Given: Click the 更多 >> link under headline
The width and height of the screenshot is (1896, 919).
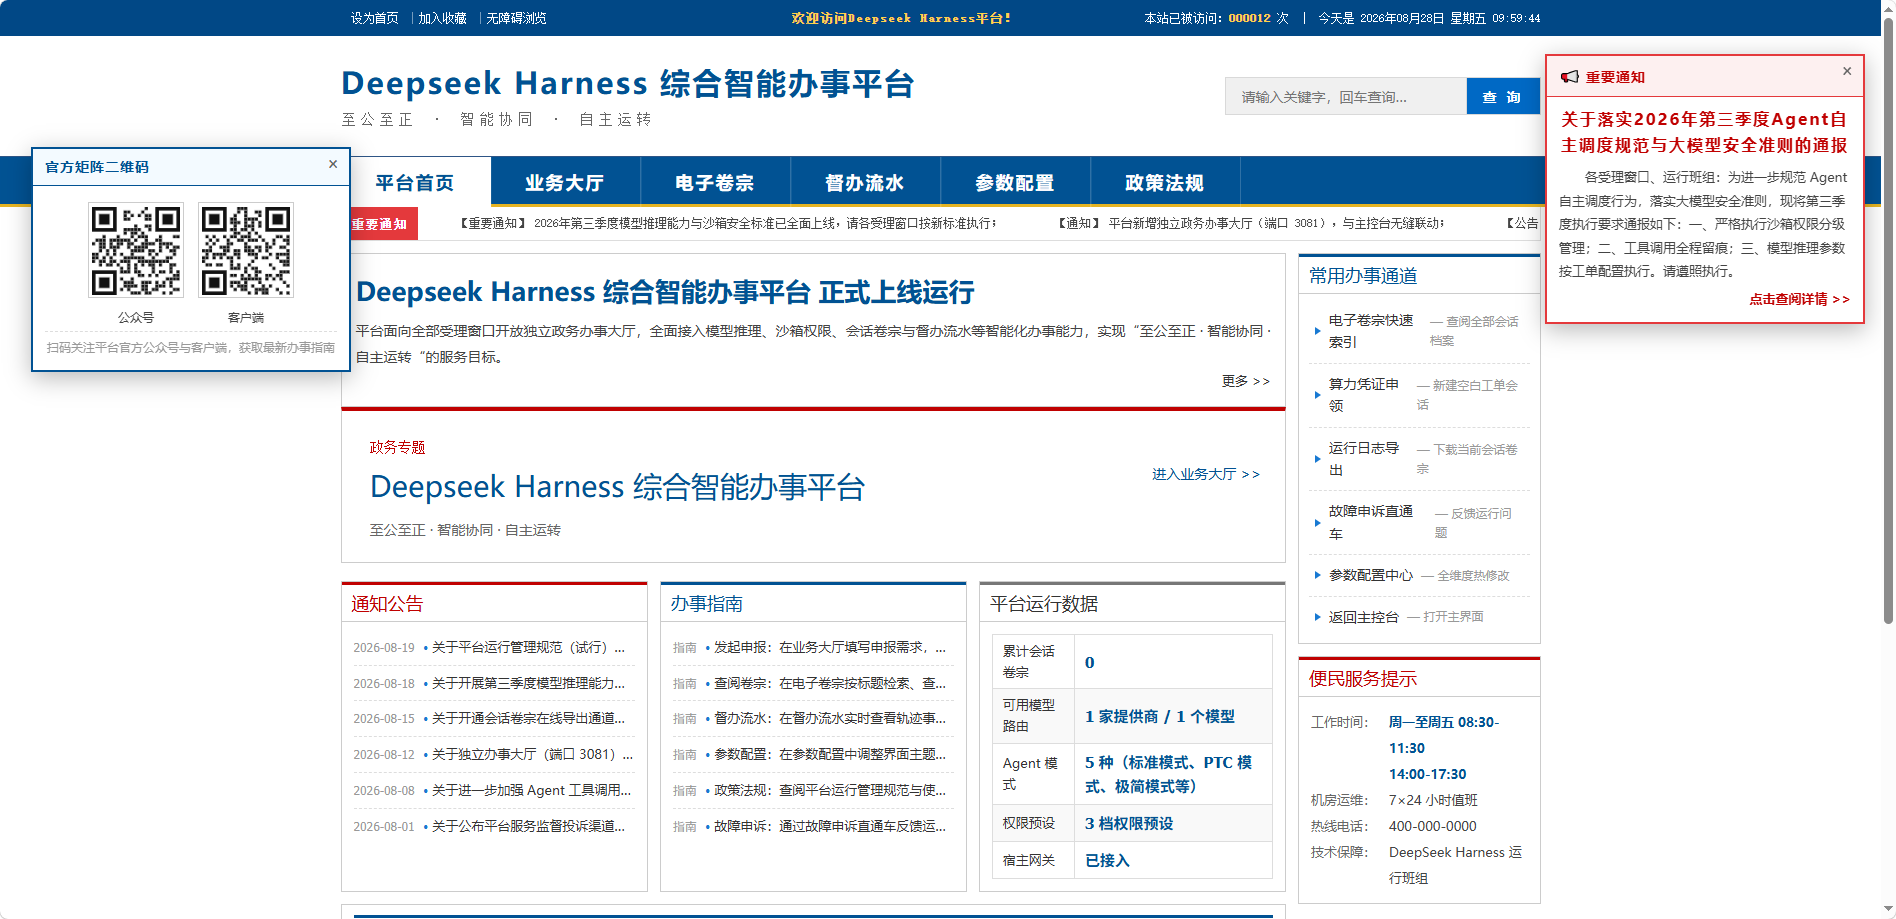Looking at the screenshot, I should [x=1246, y=381].
